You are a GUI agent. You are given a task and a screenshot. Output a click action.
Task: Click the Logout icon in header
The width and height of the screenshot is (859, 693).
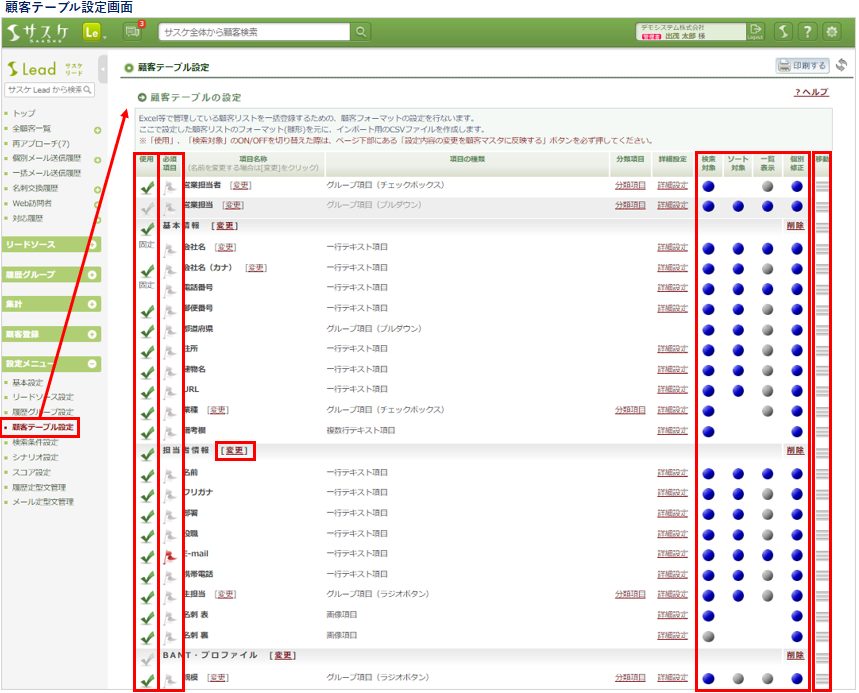tap(755, 32)
